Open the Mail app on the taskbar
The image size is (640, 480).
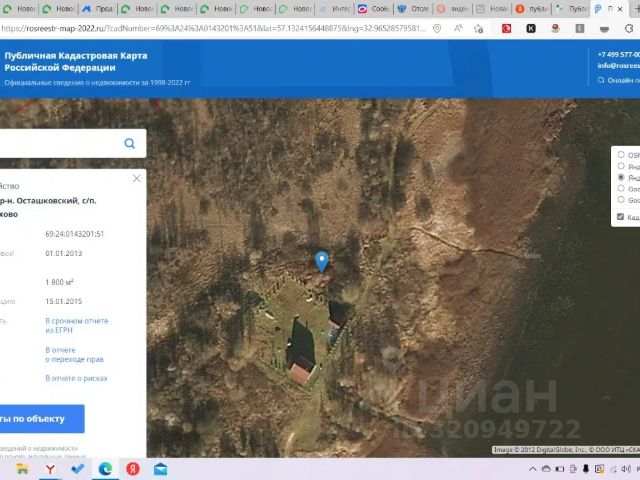(160, 469)
